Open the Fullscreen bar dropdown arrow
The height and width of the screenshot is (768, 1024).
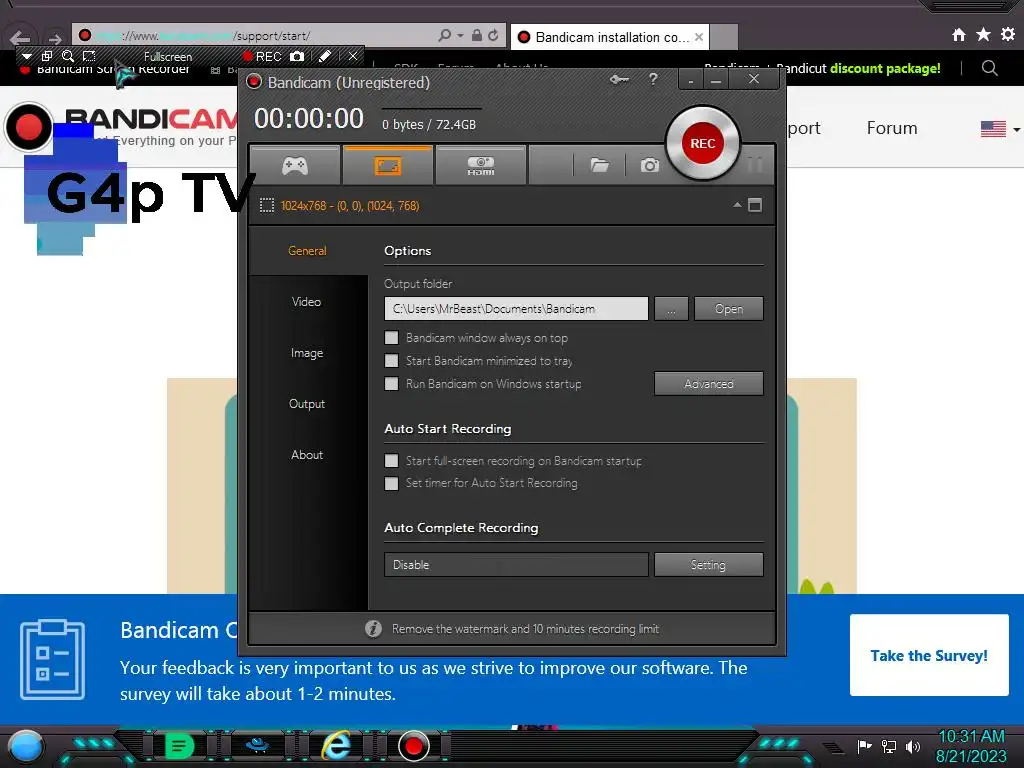coord(26,57)
